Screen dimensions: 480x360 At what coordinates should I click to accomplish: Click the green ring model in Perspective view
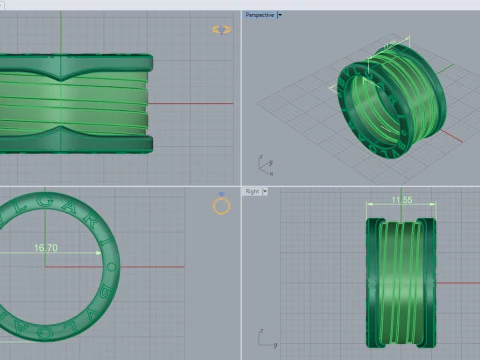[392, 102]
